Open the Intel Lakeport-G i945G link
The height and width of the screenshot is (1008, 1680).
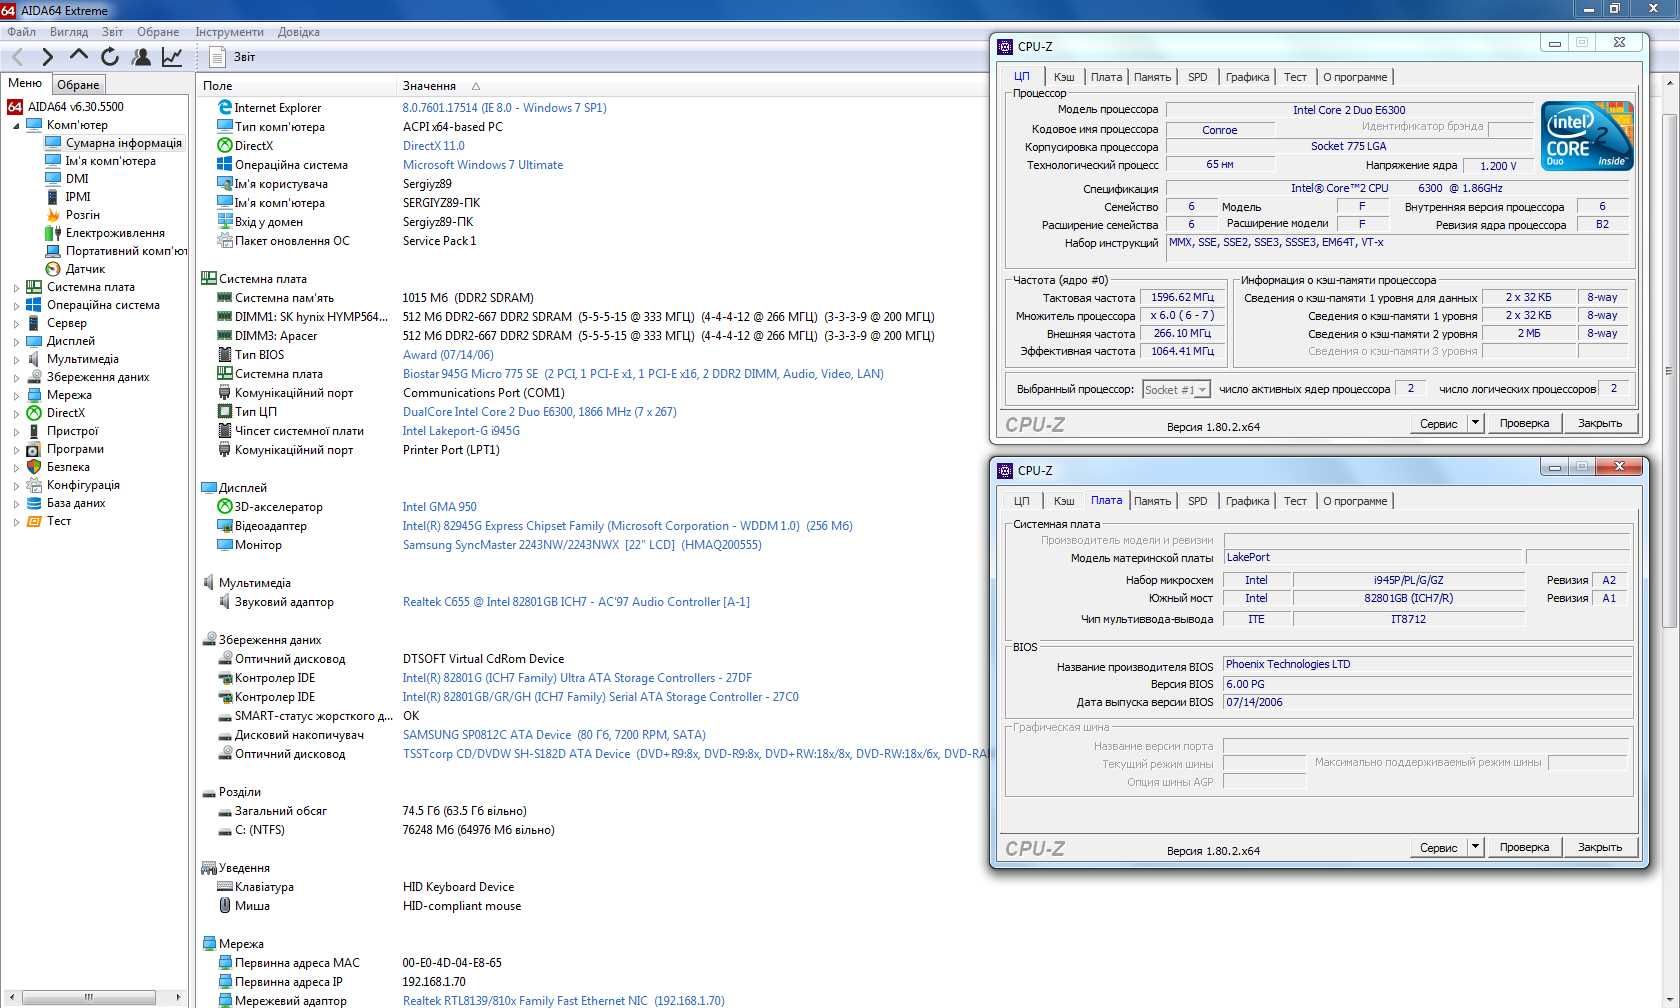pos(461,431)
